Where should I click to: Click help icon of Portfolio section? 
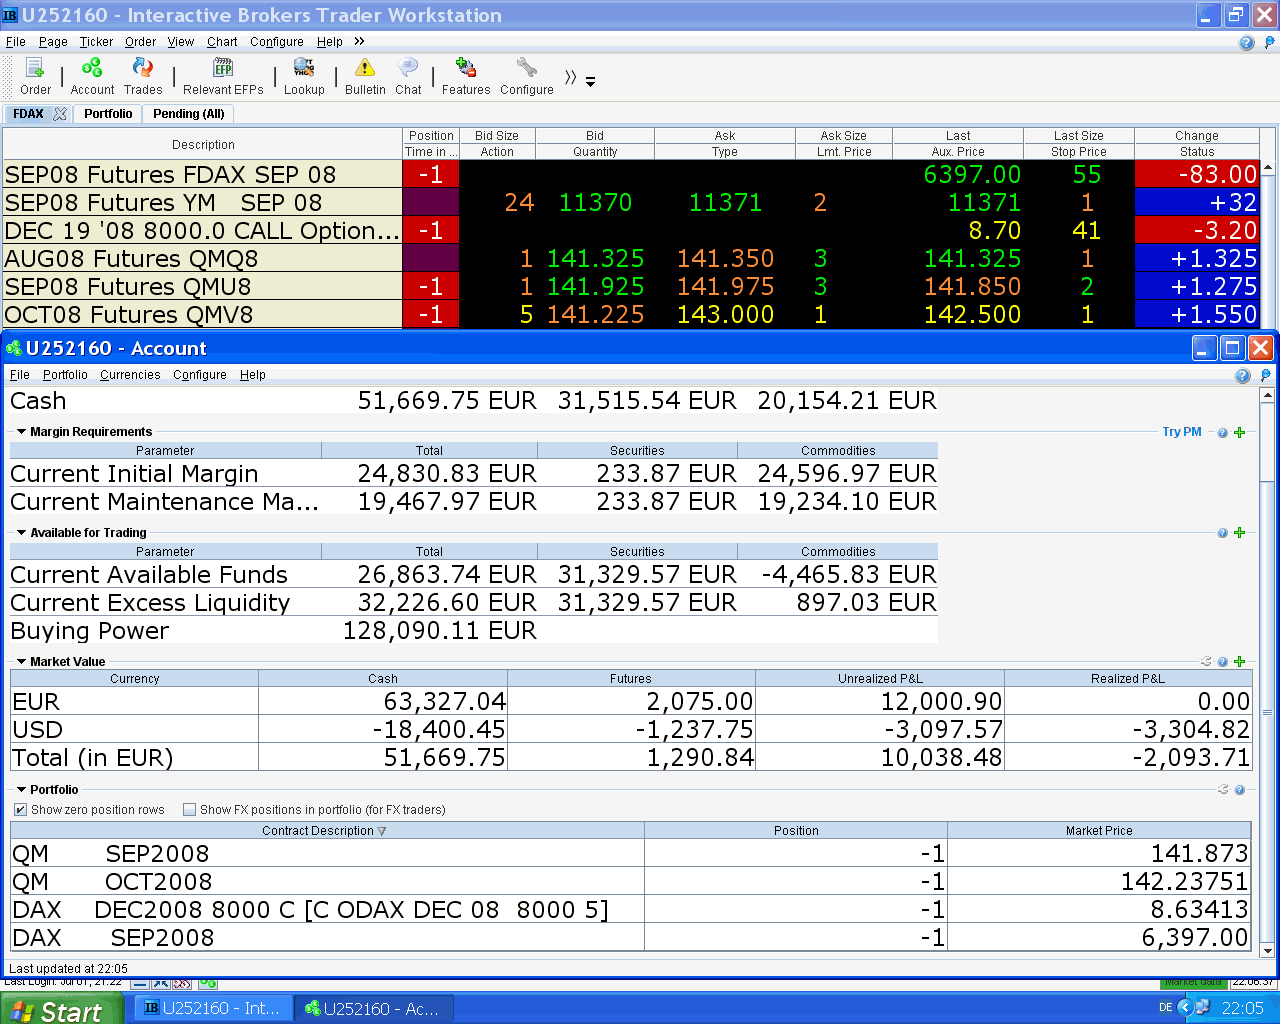(x=1239, y=789)
